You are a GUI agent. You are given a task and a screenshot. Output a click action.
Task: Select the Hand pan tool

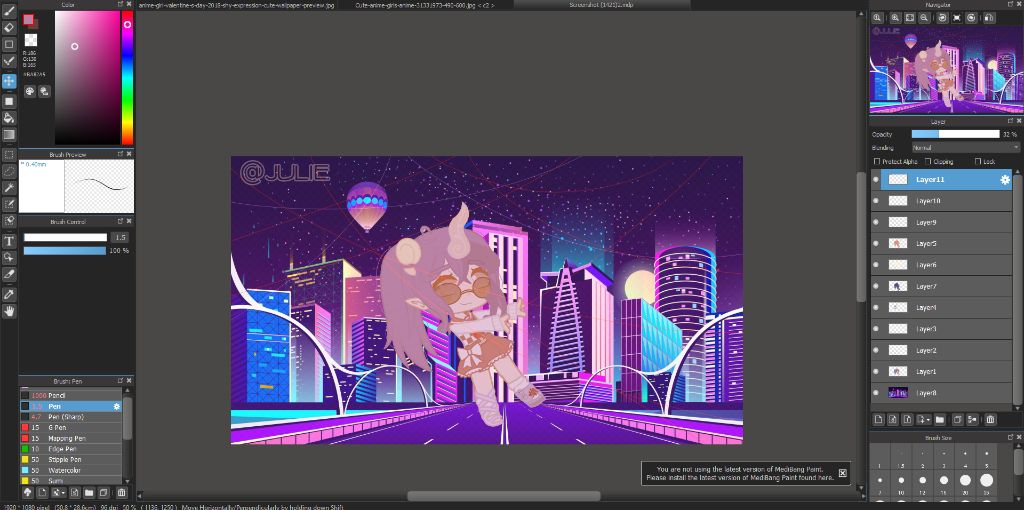click(8, 311)
